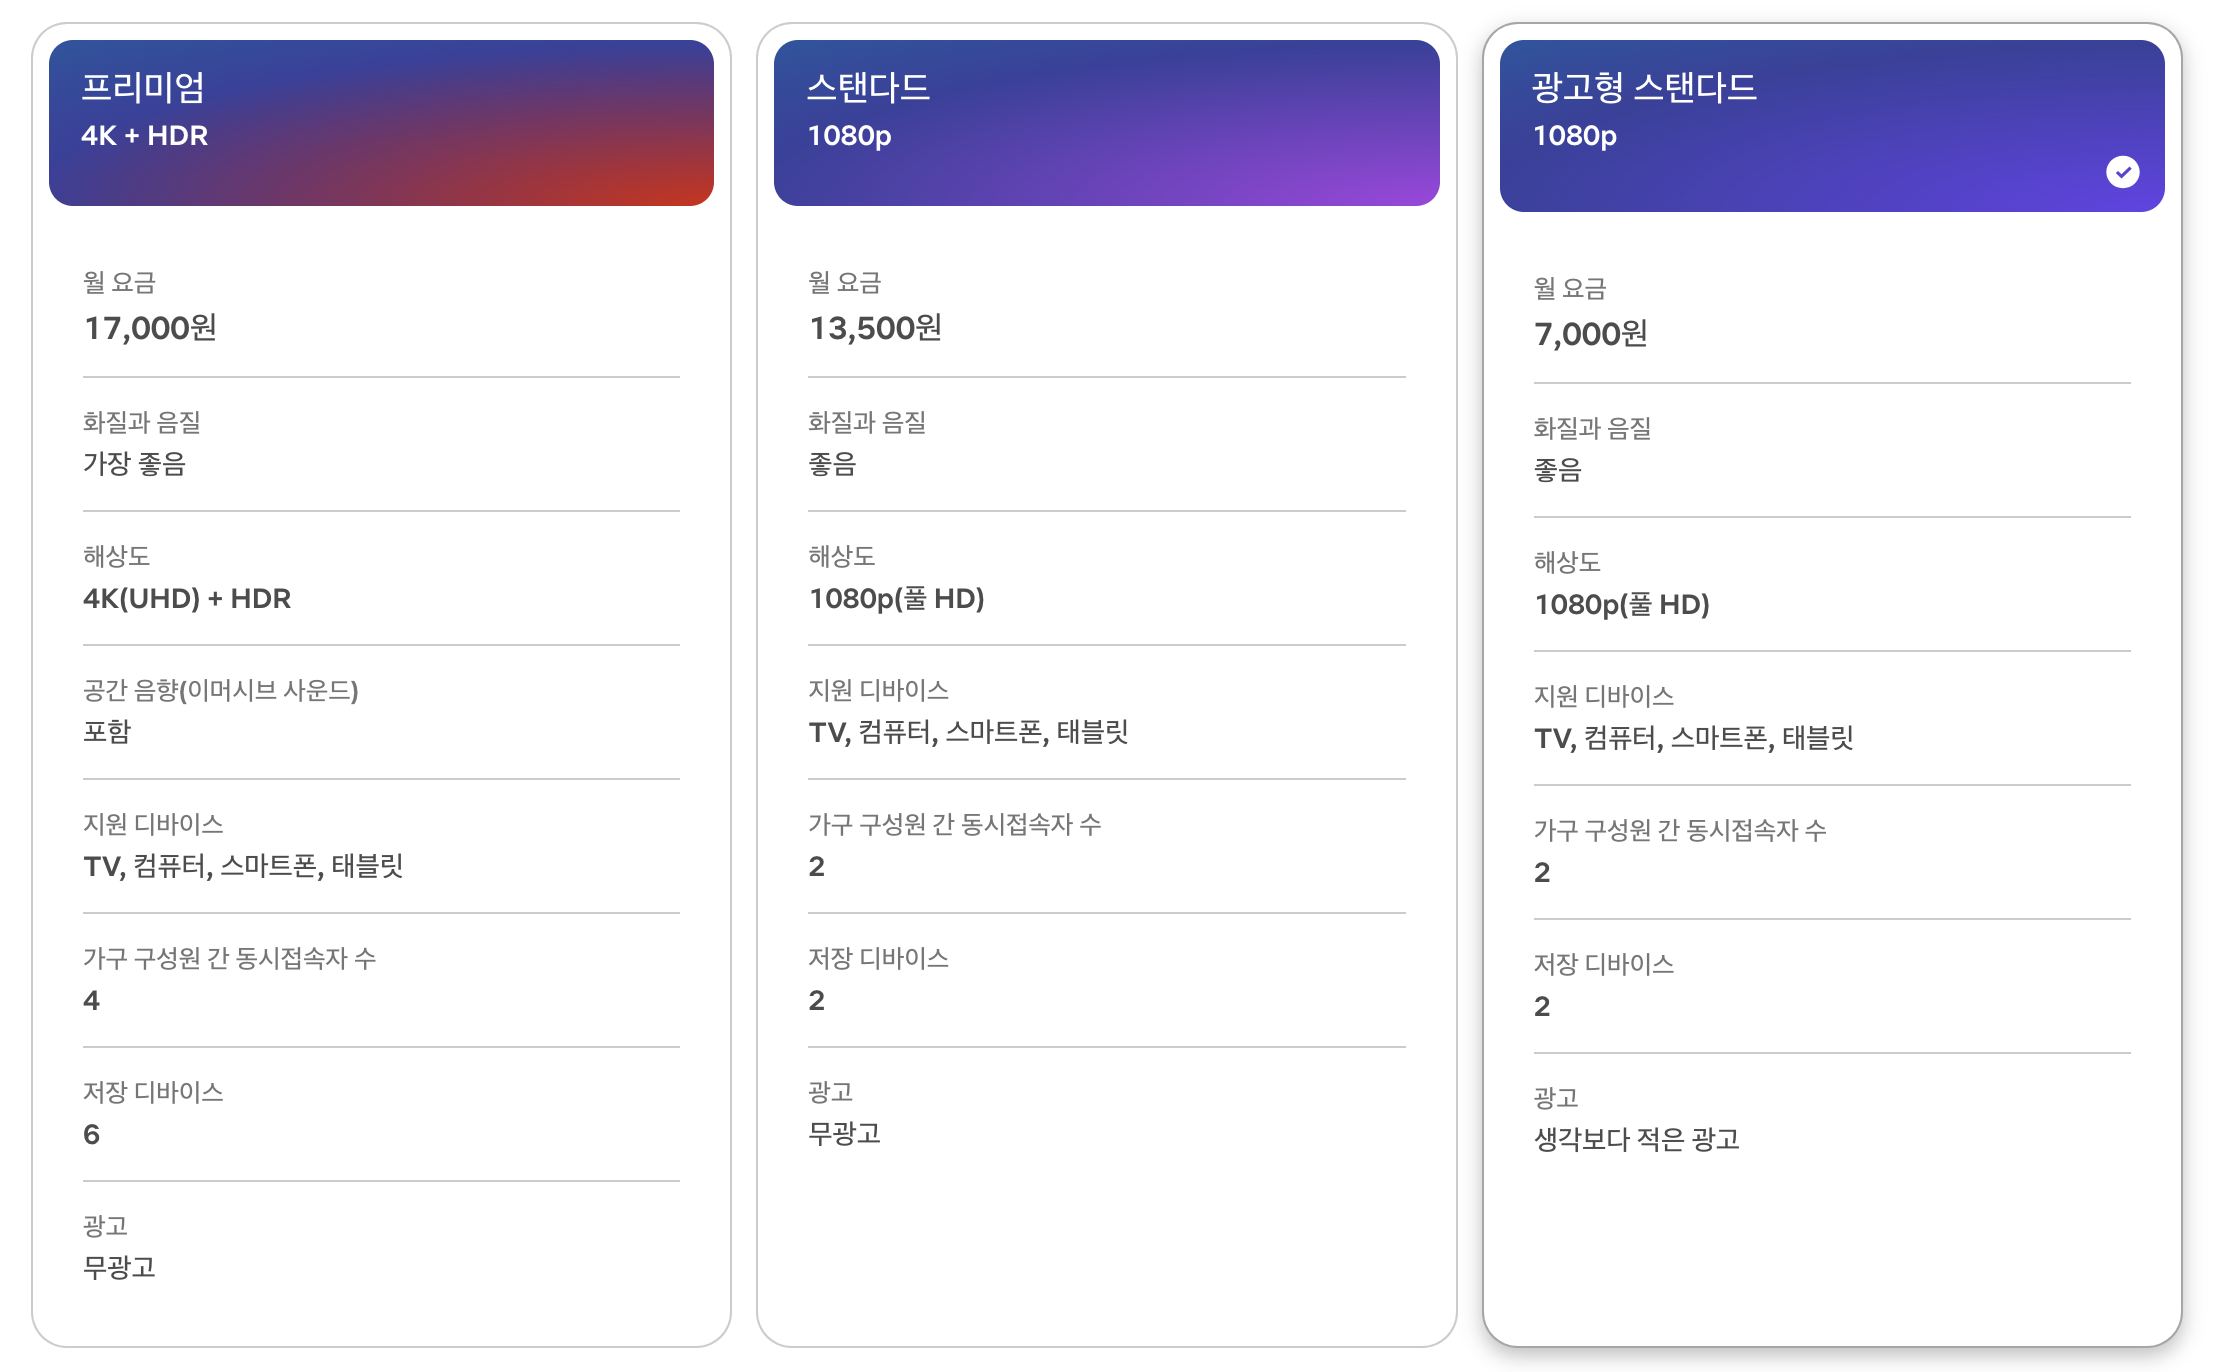Click the checkmark icon on 광고형 스탠다드
This screenshot has height=1372, width=2216.
2122,172
